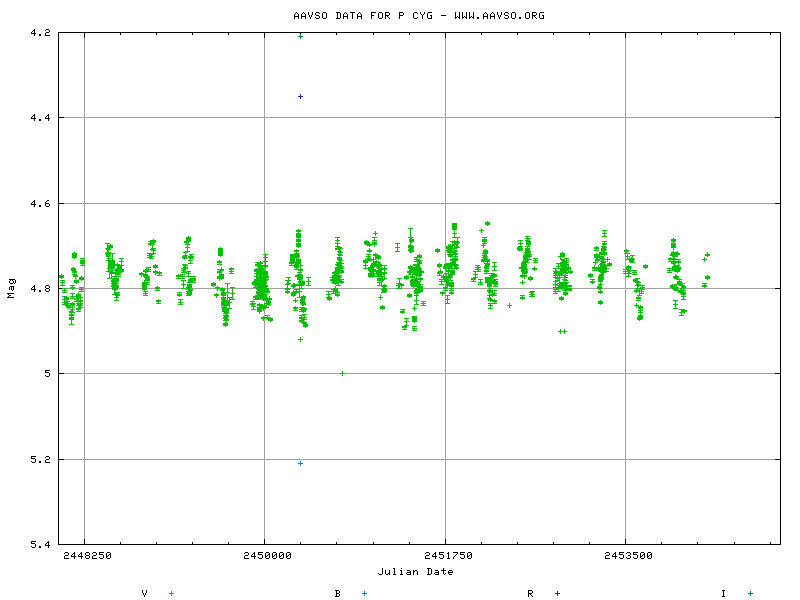Select the R band legend marker
Viewport: 800px width, 600px height.
point(557,591)
